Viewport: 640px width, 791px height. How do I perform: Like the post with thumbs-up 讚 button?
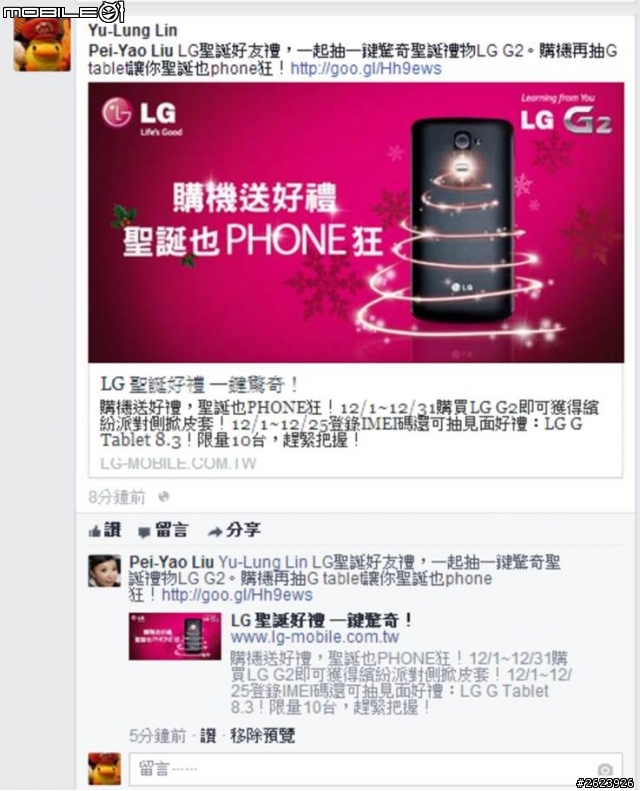105,530
